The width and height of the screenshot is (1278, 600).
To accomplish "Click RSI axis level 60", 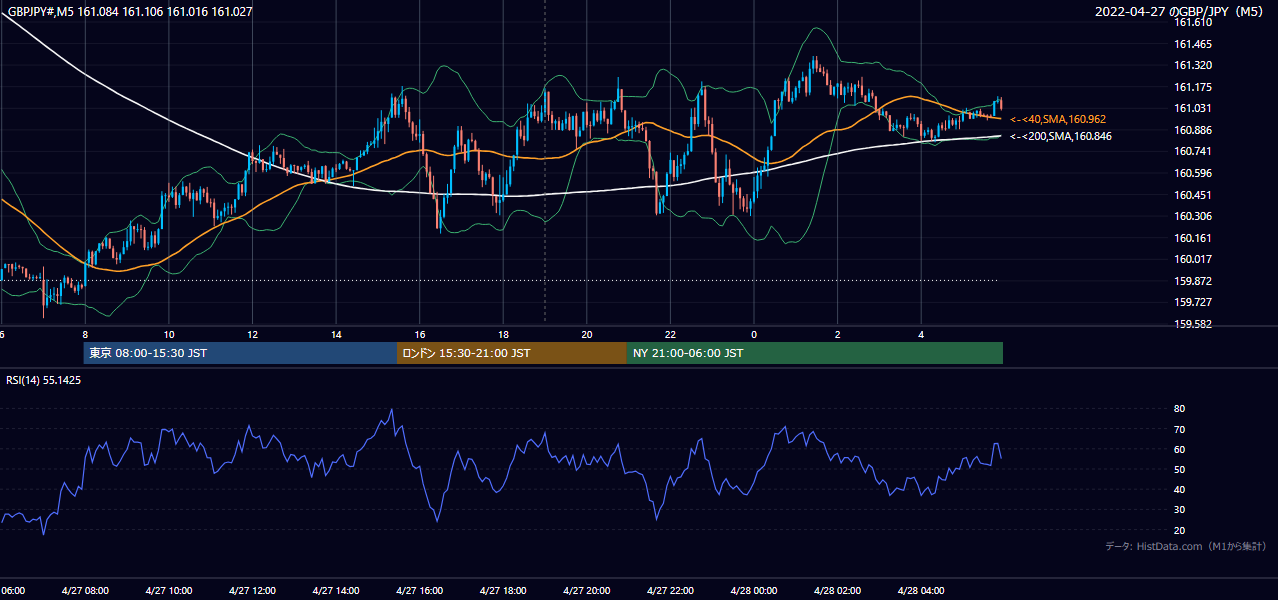I will coord(1179,449).
